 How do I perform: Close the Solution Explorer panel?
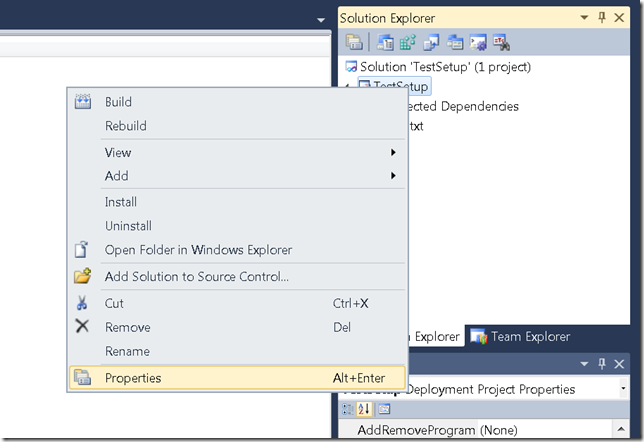tap(619, 18)
